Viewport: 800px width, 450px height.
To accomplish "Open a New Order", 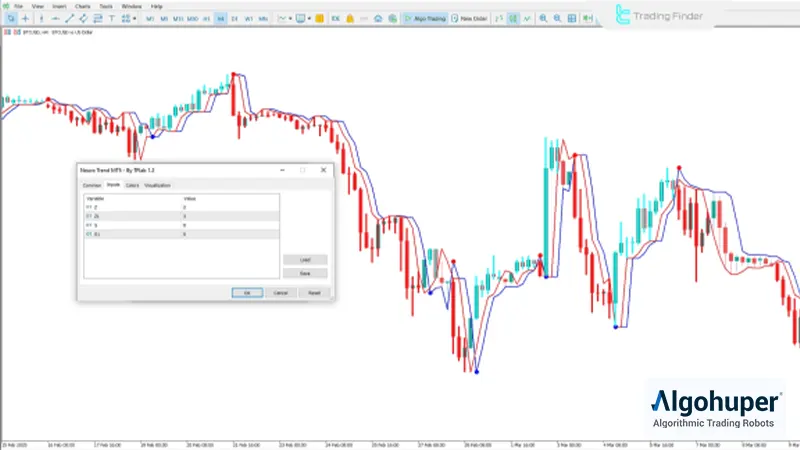I will click(x=469, y=19).
